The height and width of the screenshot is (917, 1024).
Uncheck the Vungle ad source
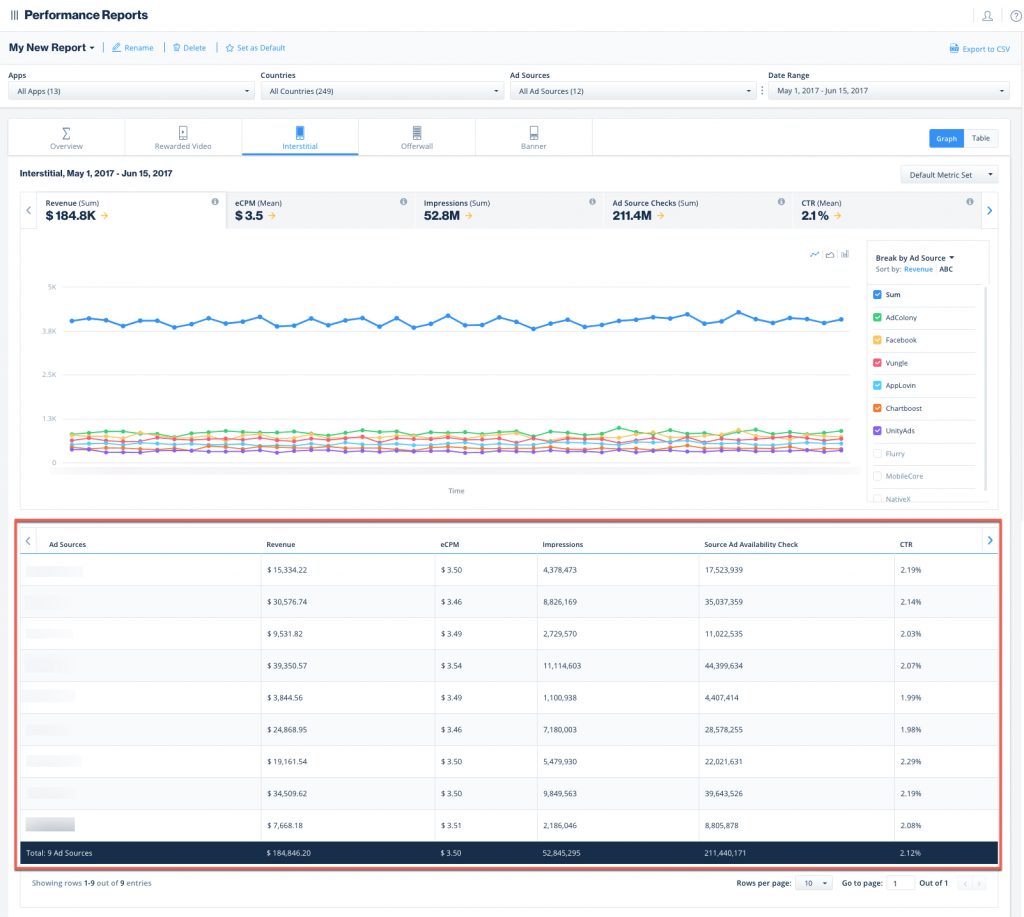(x=878, y=362)
